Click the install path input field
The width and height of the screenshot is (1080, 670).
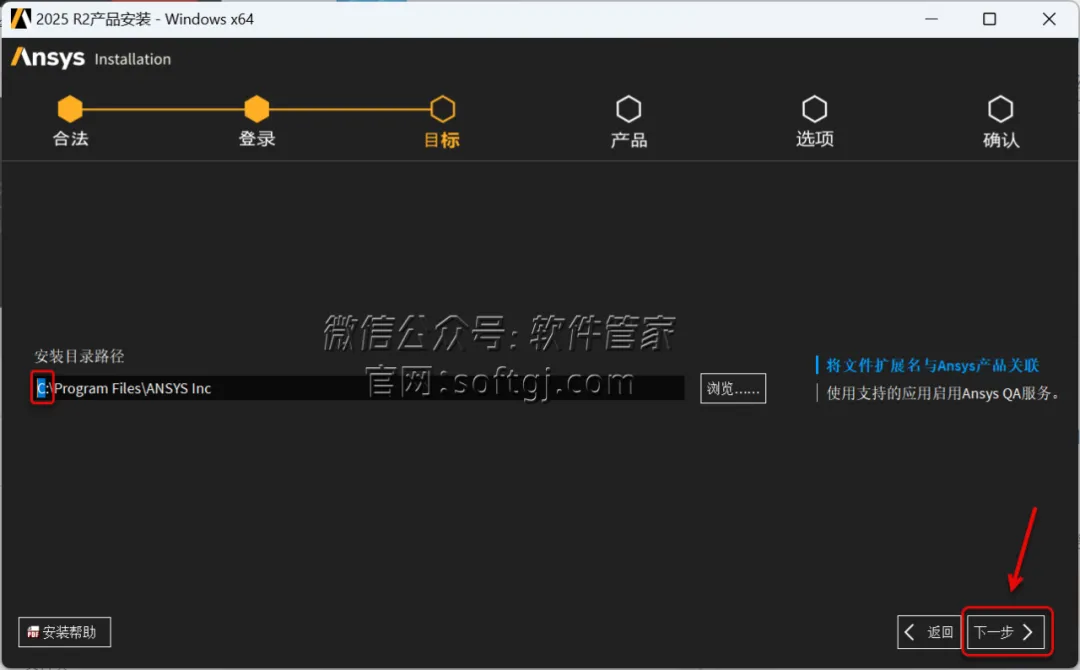(359, 388)
